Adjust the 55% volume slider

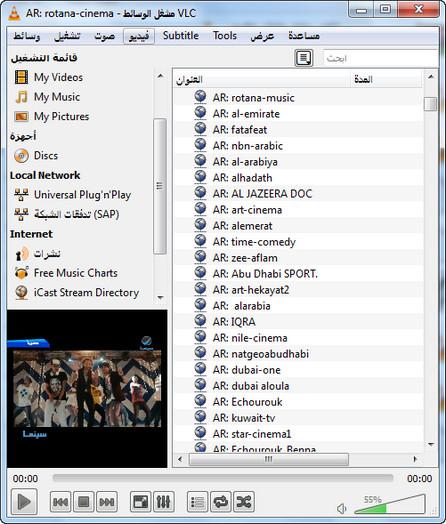[389, 505]
